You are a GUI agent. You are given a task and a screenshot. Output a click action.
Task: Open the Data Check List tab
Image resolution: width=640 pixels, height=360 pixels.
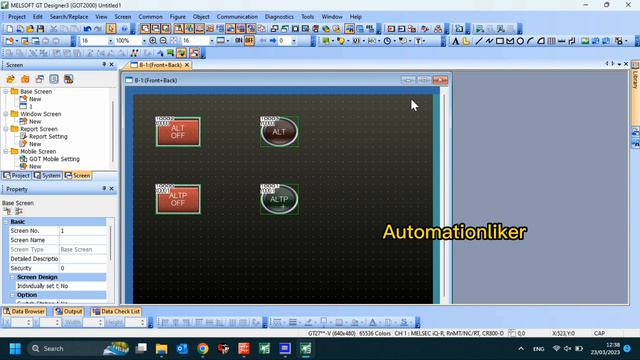click(116, 311)
